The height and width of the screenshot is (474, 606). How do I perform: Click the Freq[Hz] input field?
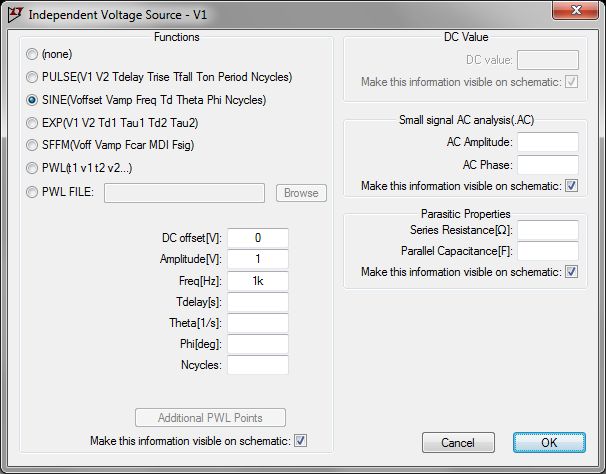(258, 281)
